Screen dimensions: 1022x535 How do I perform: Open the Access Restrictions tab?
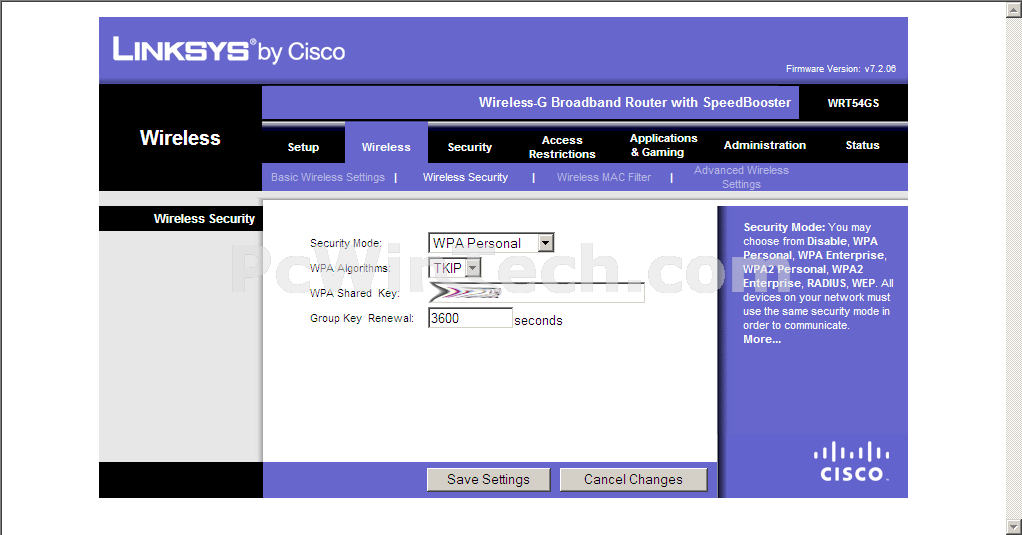click(x=562, y=147)
